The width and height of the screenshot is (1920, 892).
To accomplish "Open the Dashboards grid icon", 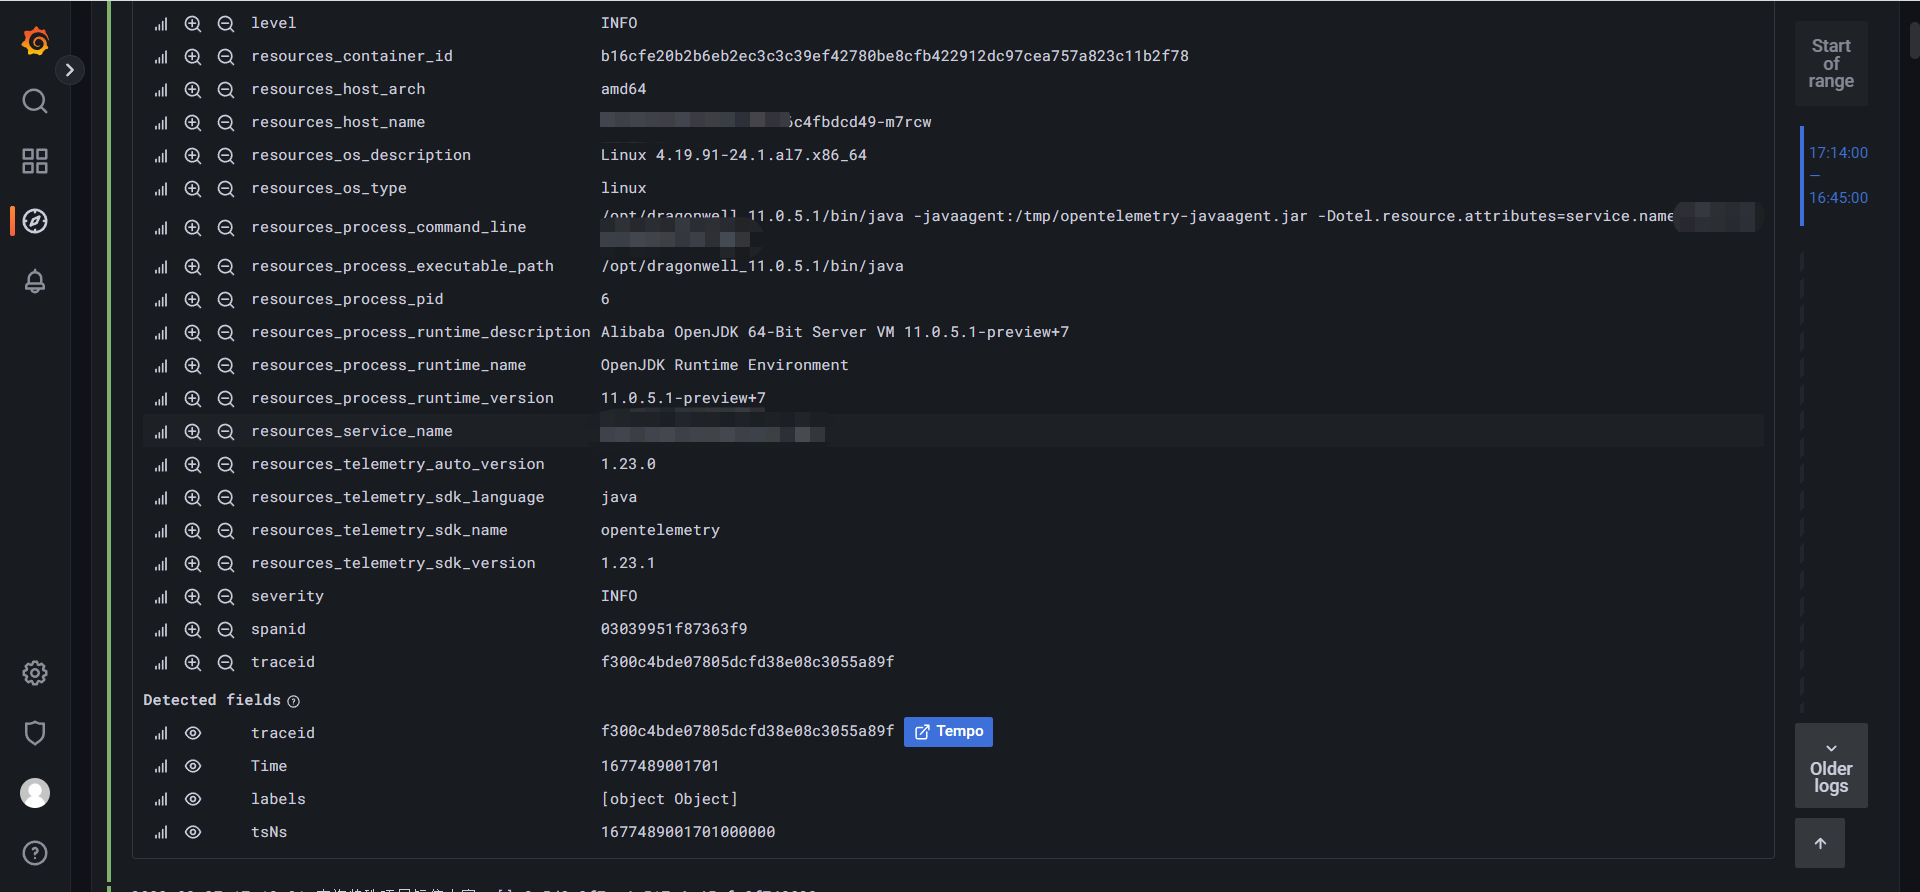I will pyautogui.click(x=35, y=161).
